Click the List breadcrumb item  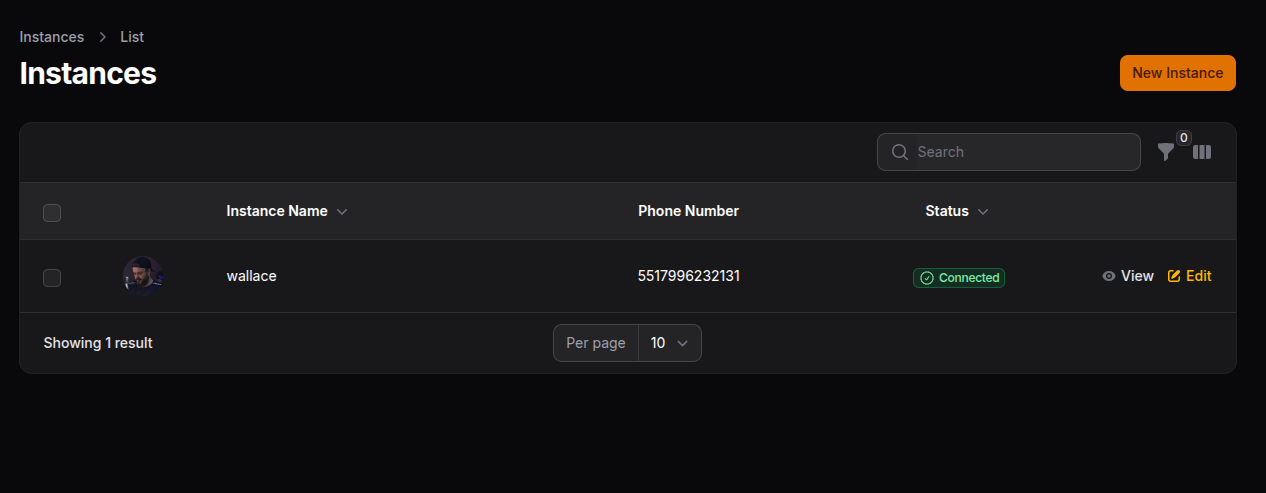pyautogui.click(x=132, y=37)
